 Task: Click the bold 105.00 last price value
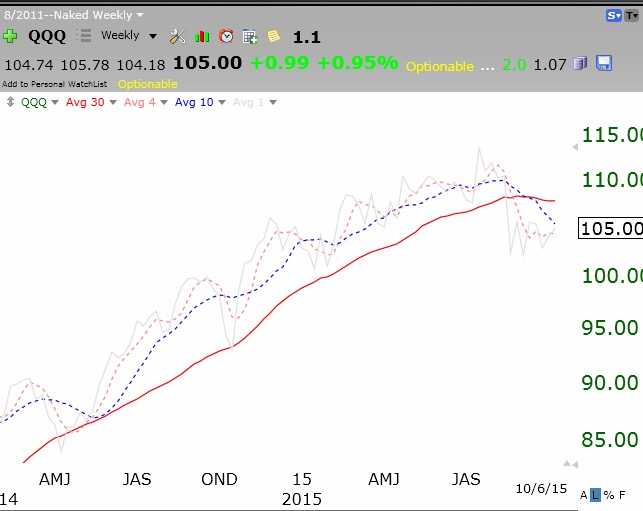(207, 63)
